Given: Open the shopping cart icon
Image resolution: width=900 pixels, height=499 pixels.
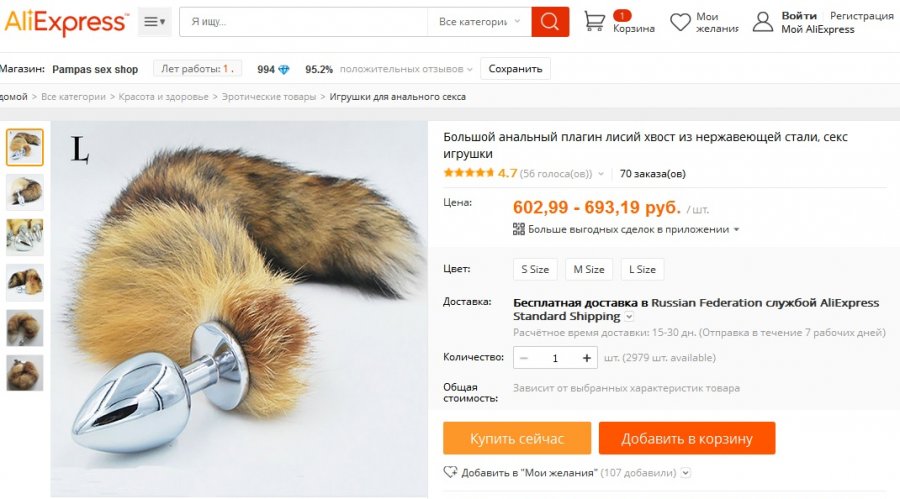Looking at the screenshot, I should 595,21.
